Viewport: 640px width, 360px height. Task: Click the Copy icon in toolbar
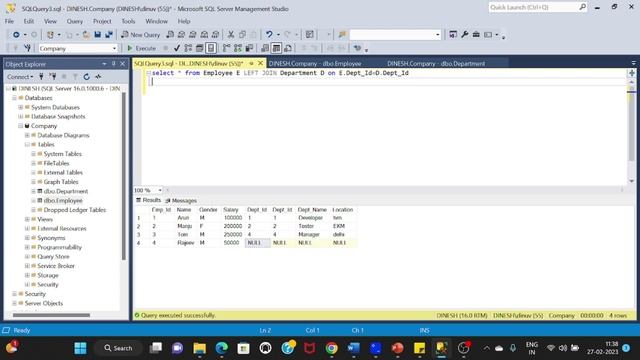click(242, 35)
